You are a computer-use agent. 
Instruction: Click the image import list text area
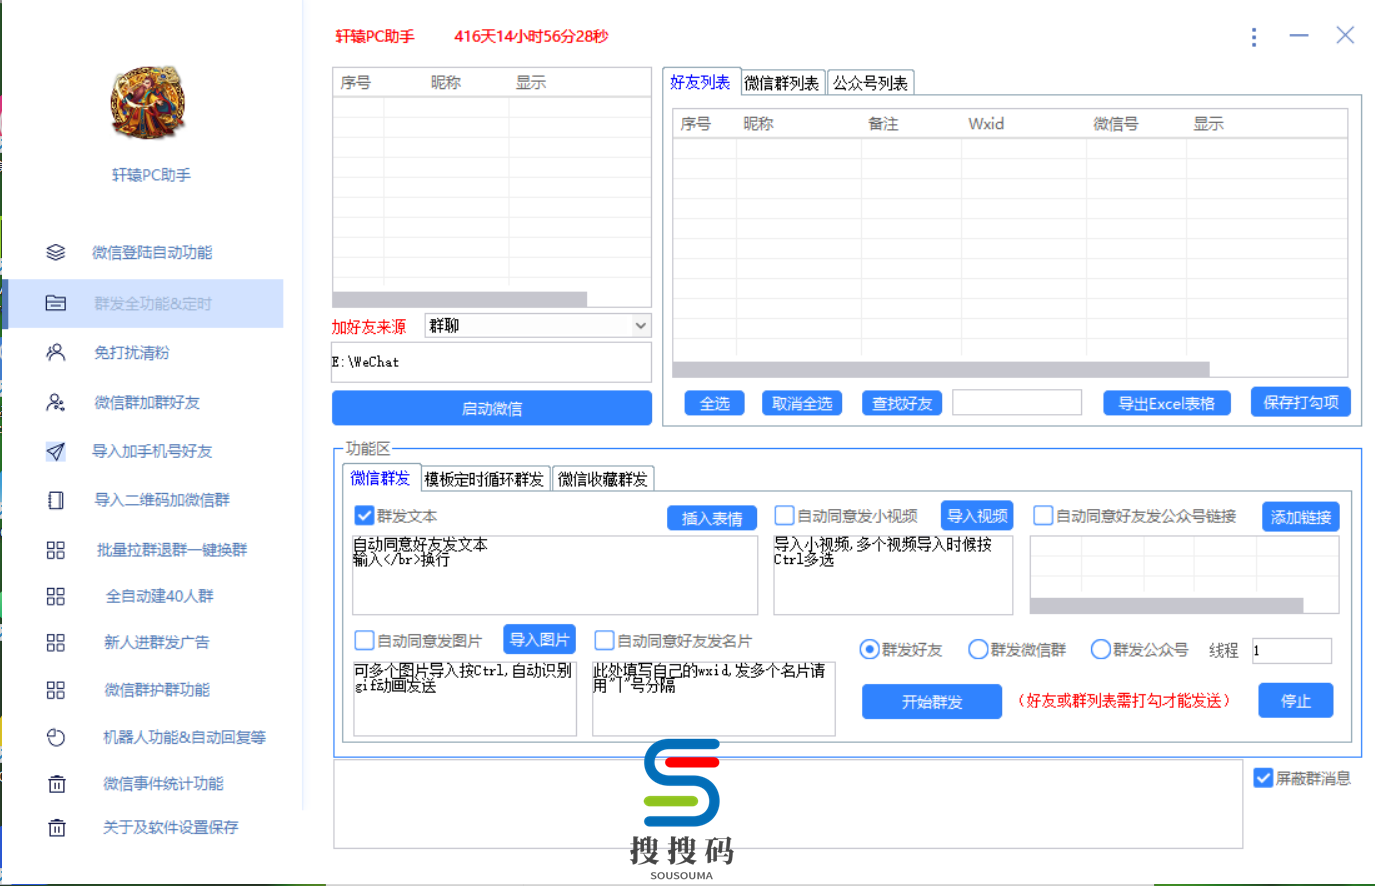(465, 698)
